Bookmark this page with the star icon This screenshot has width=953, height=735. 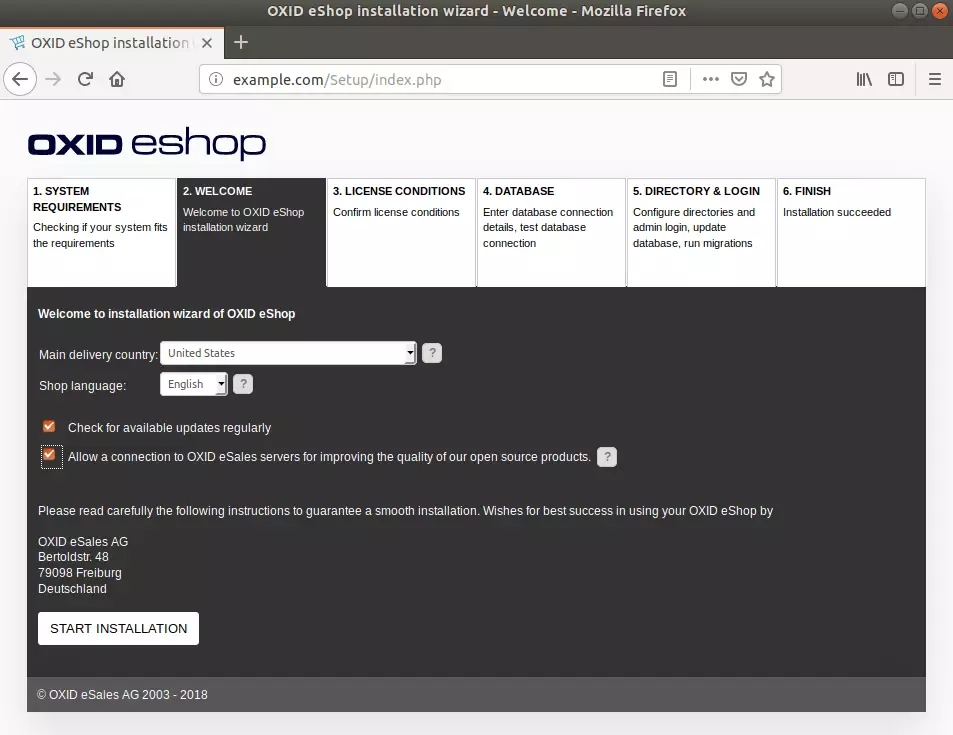pos(767,79)
